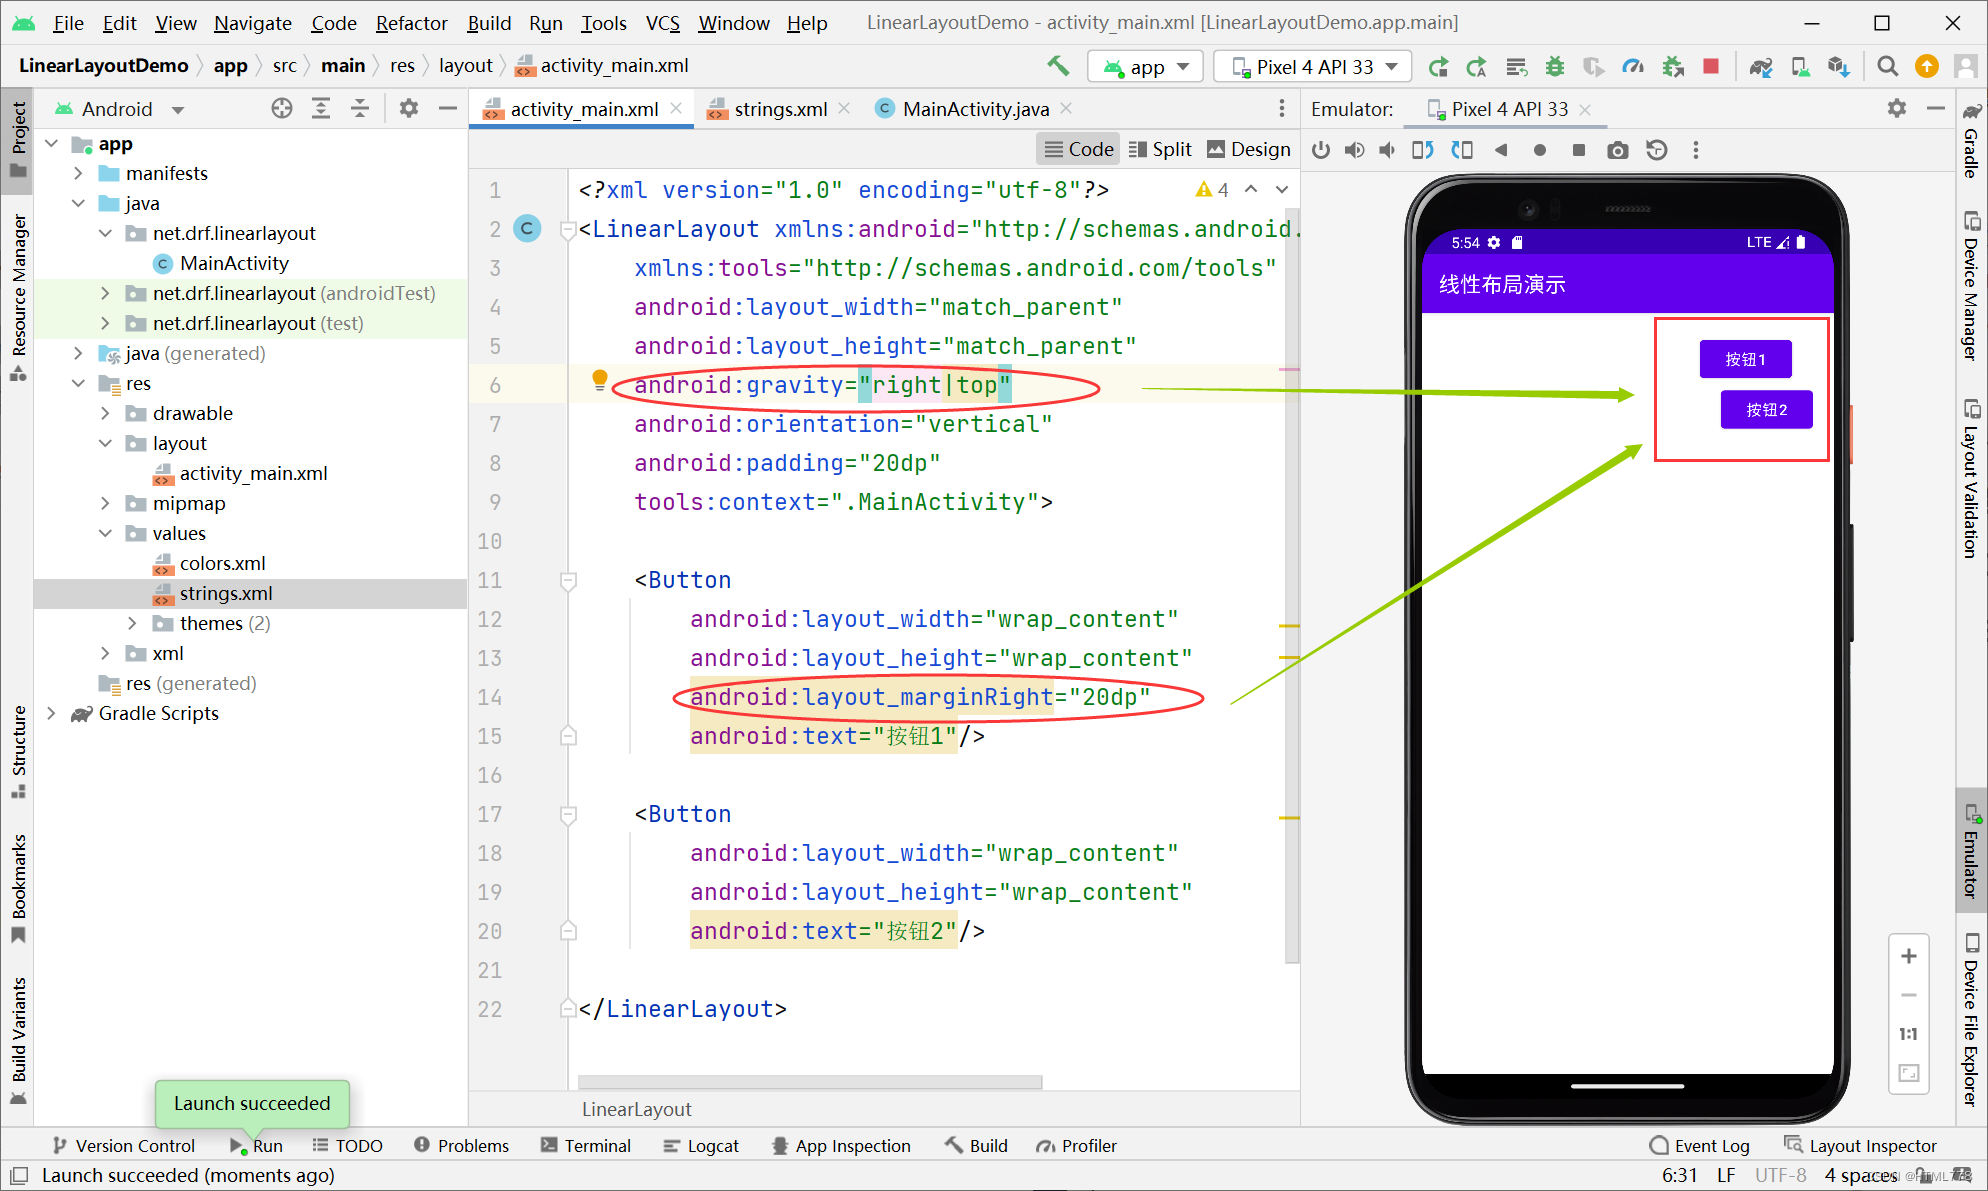
Task: Toggle the Emulator side tool window
Action: [x=1971, y=850]
